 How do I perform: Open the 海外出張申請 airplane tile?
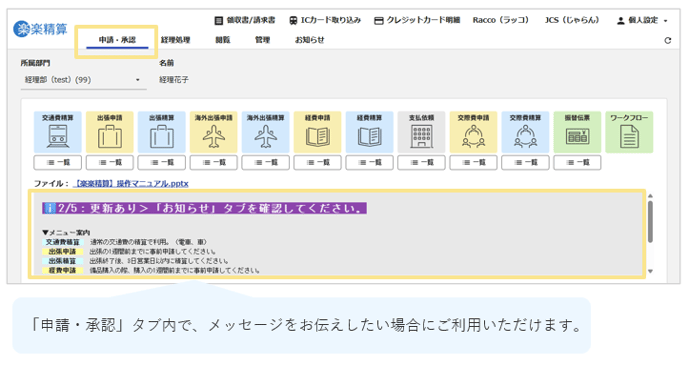214,132
